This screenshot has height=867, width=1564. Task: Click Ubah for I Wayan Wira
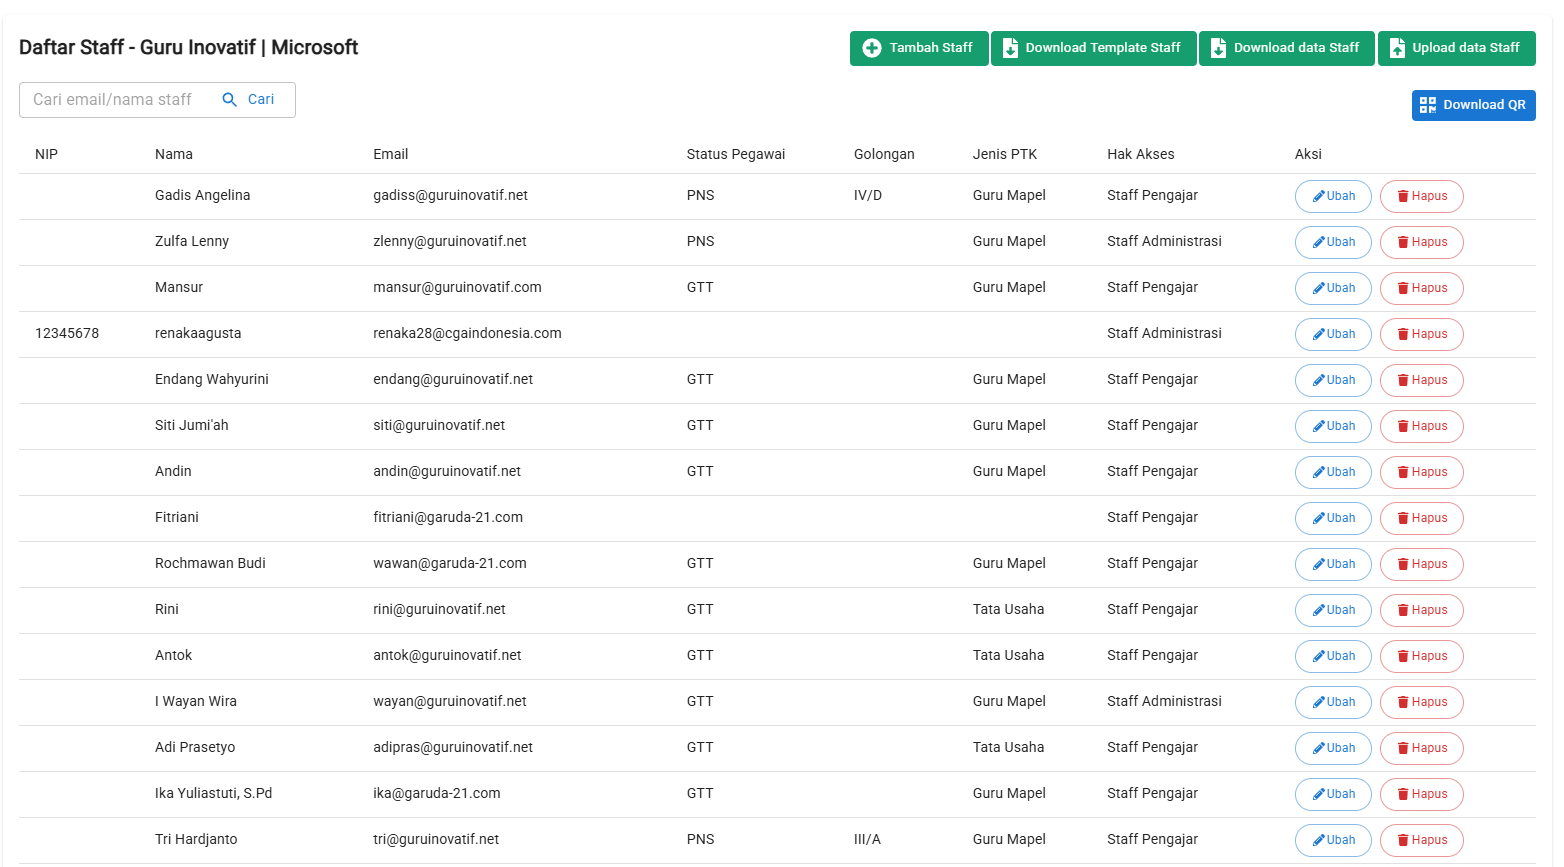click(x=1333, y=702)
